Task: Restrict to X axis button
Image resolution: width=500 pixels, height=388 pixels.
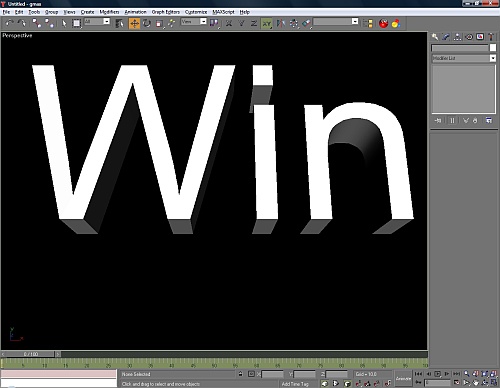Action: pos(229,23)
